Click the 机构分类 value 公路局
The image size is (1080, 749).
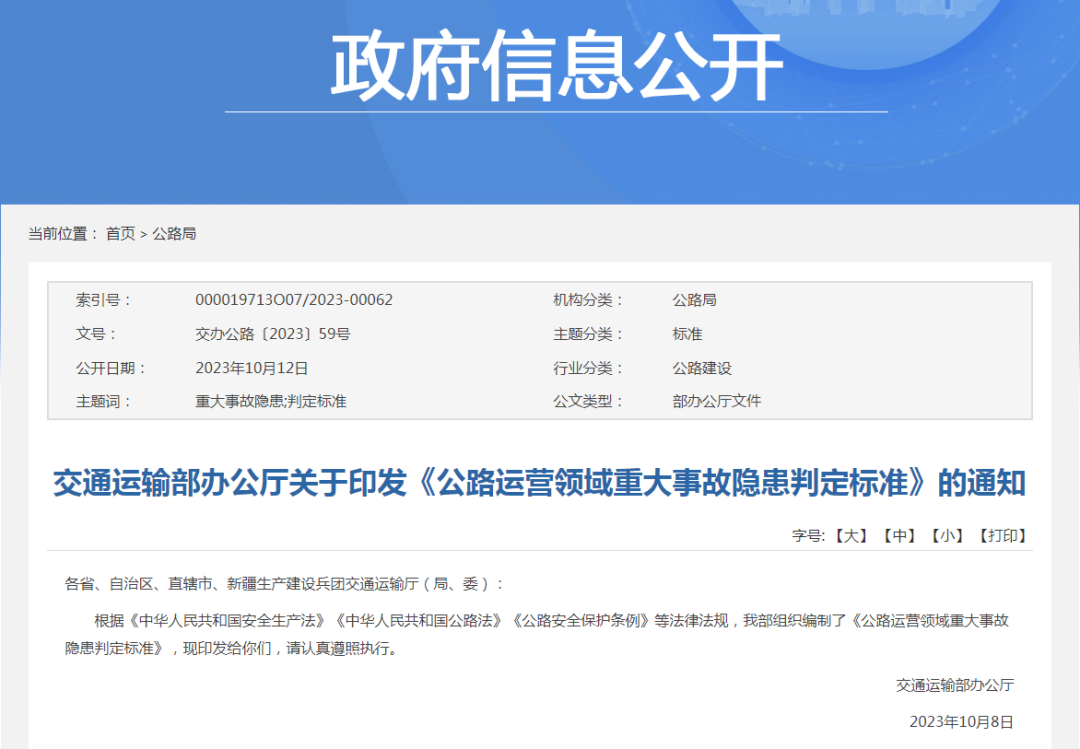pyautogui.click(x=694, y=299)
